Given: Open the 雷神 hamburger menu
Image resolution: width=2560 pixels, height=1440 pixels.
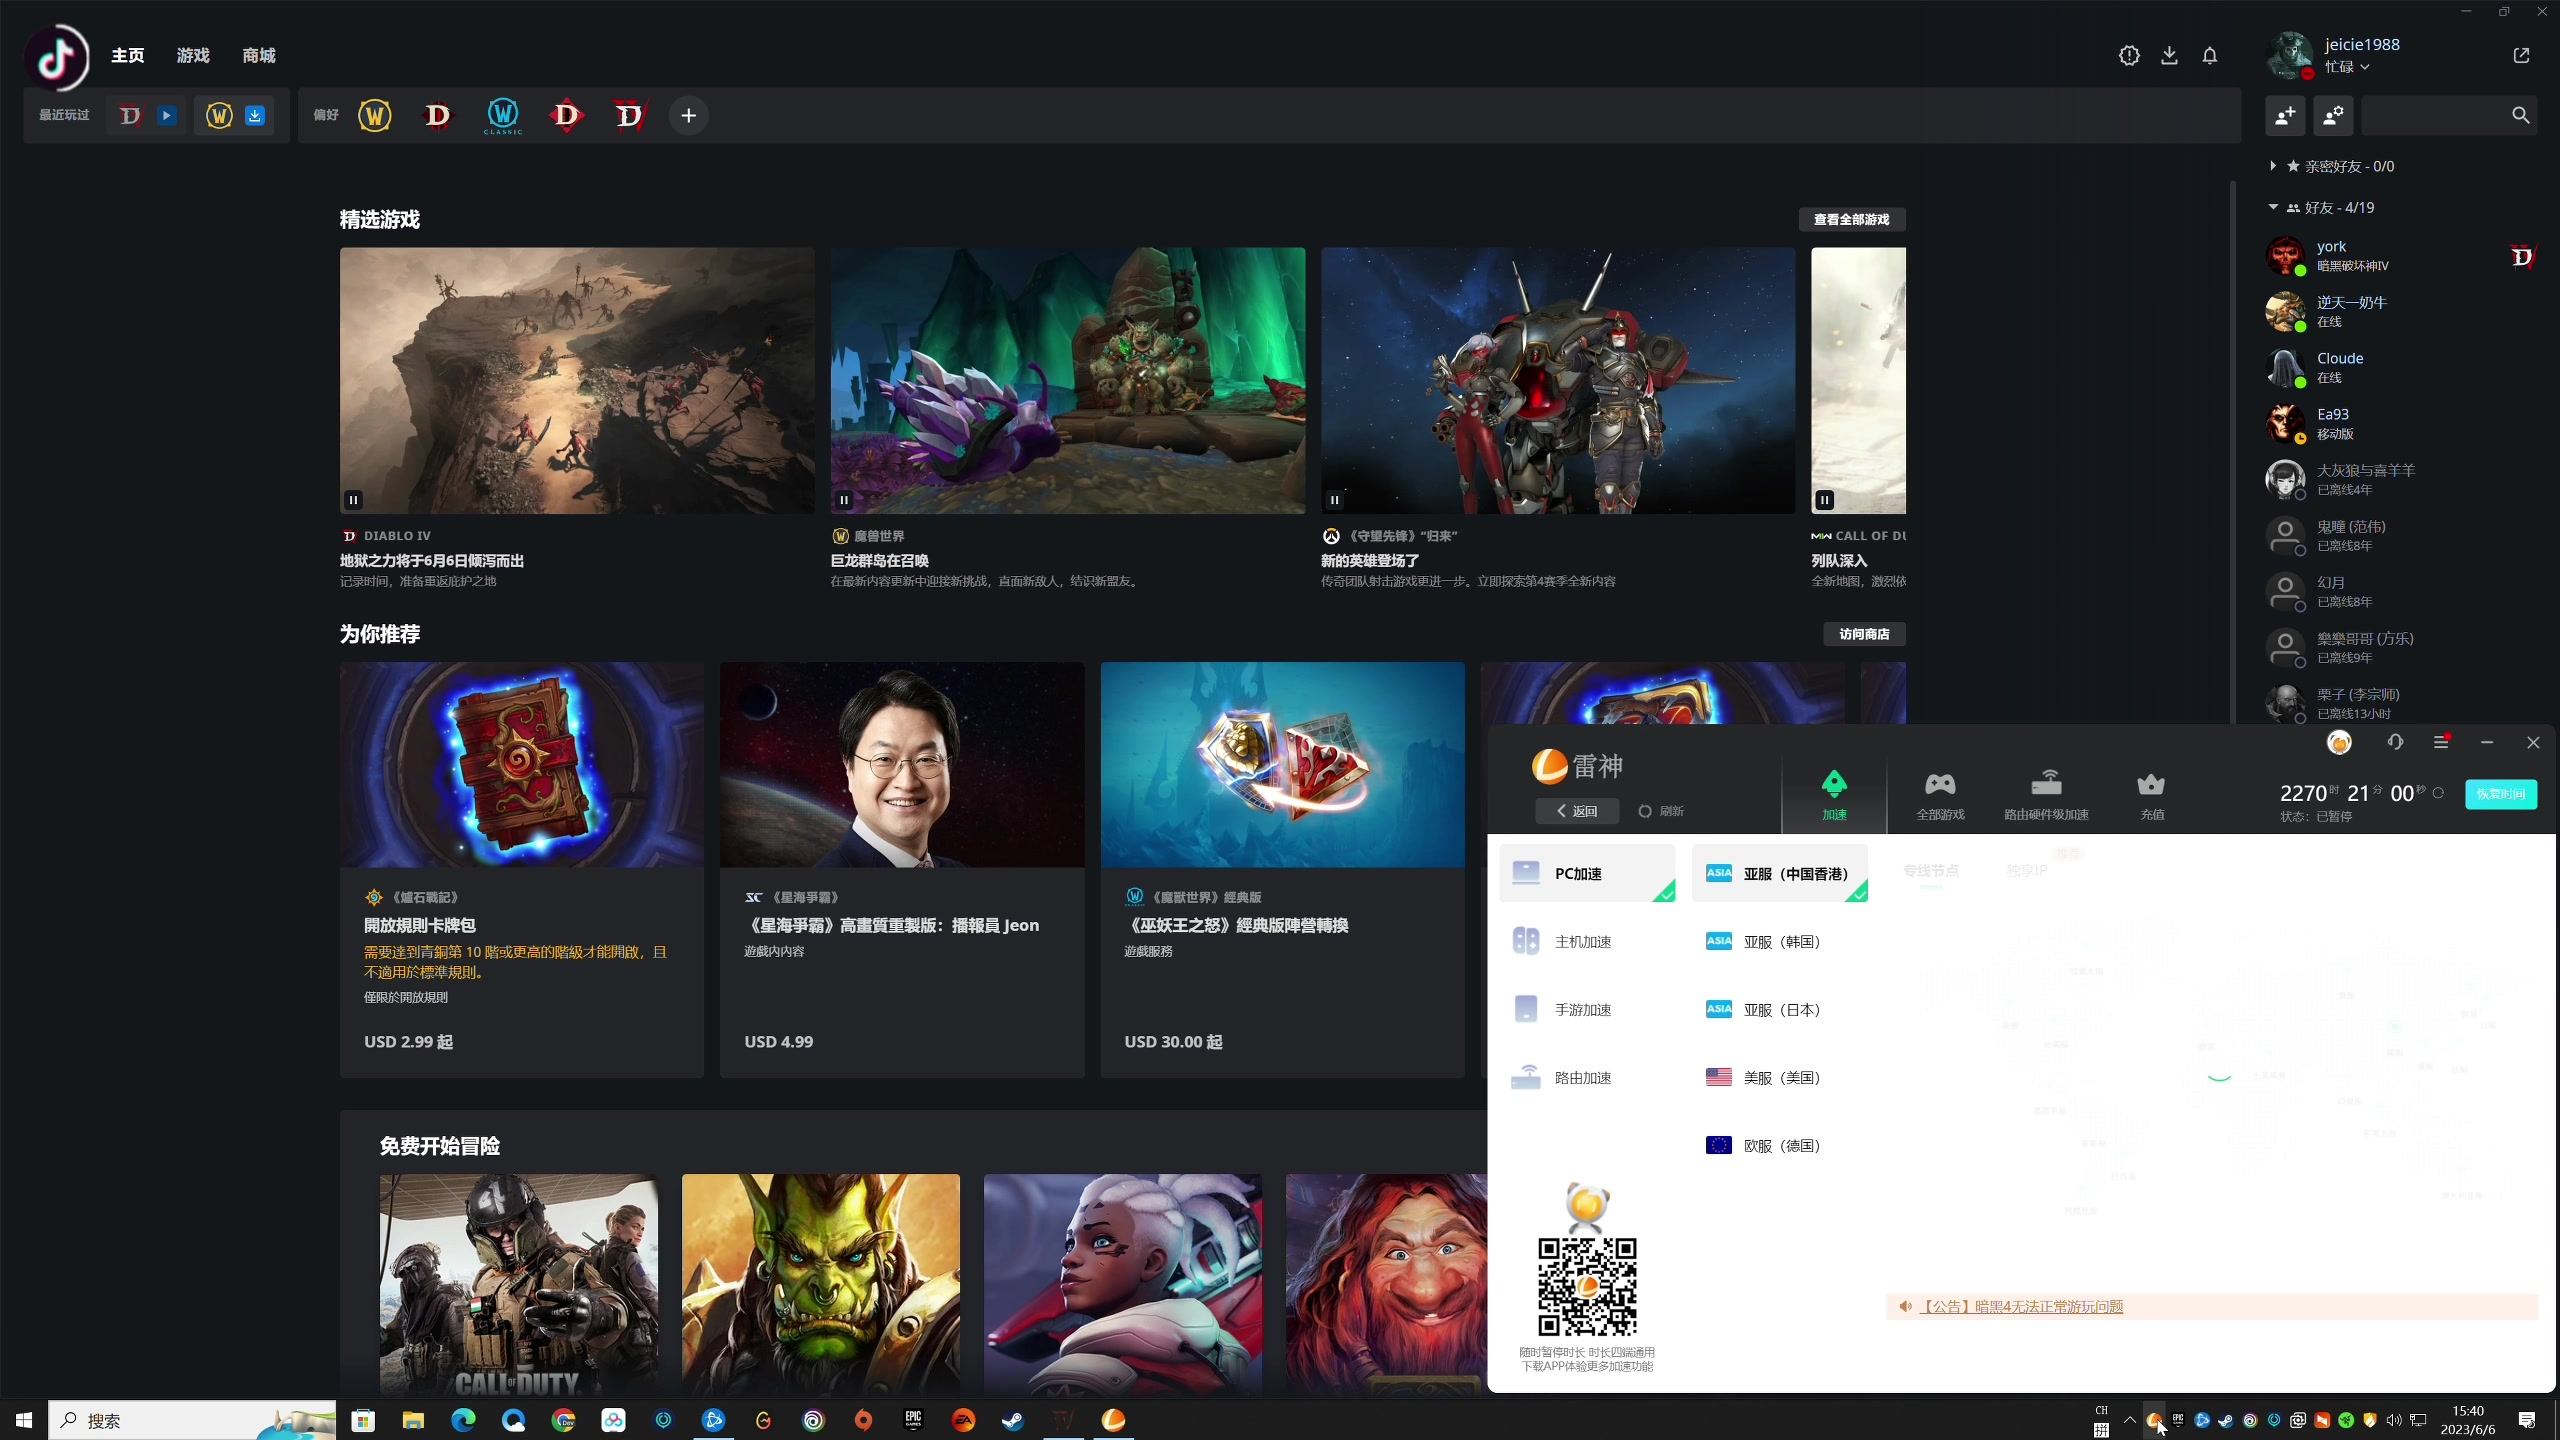Looking at the screenshot, I should pos(2441,742).
